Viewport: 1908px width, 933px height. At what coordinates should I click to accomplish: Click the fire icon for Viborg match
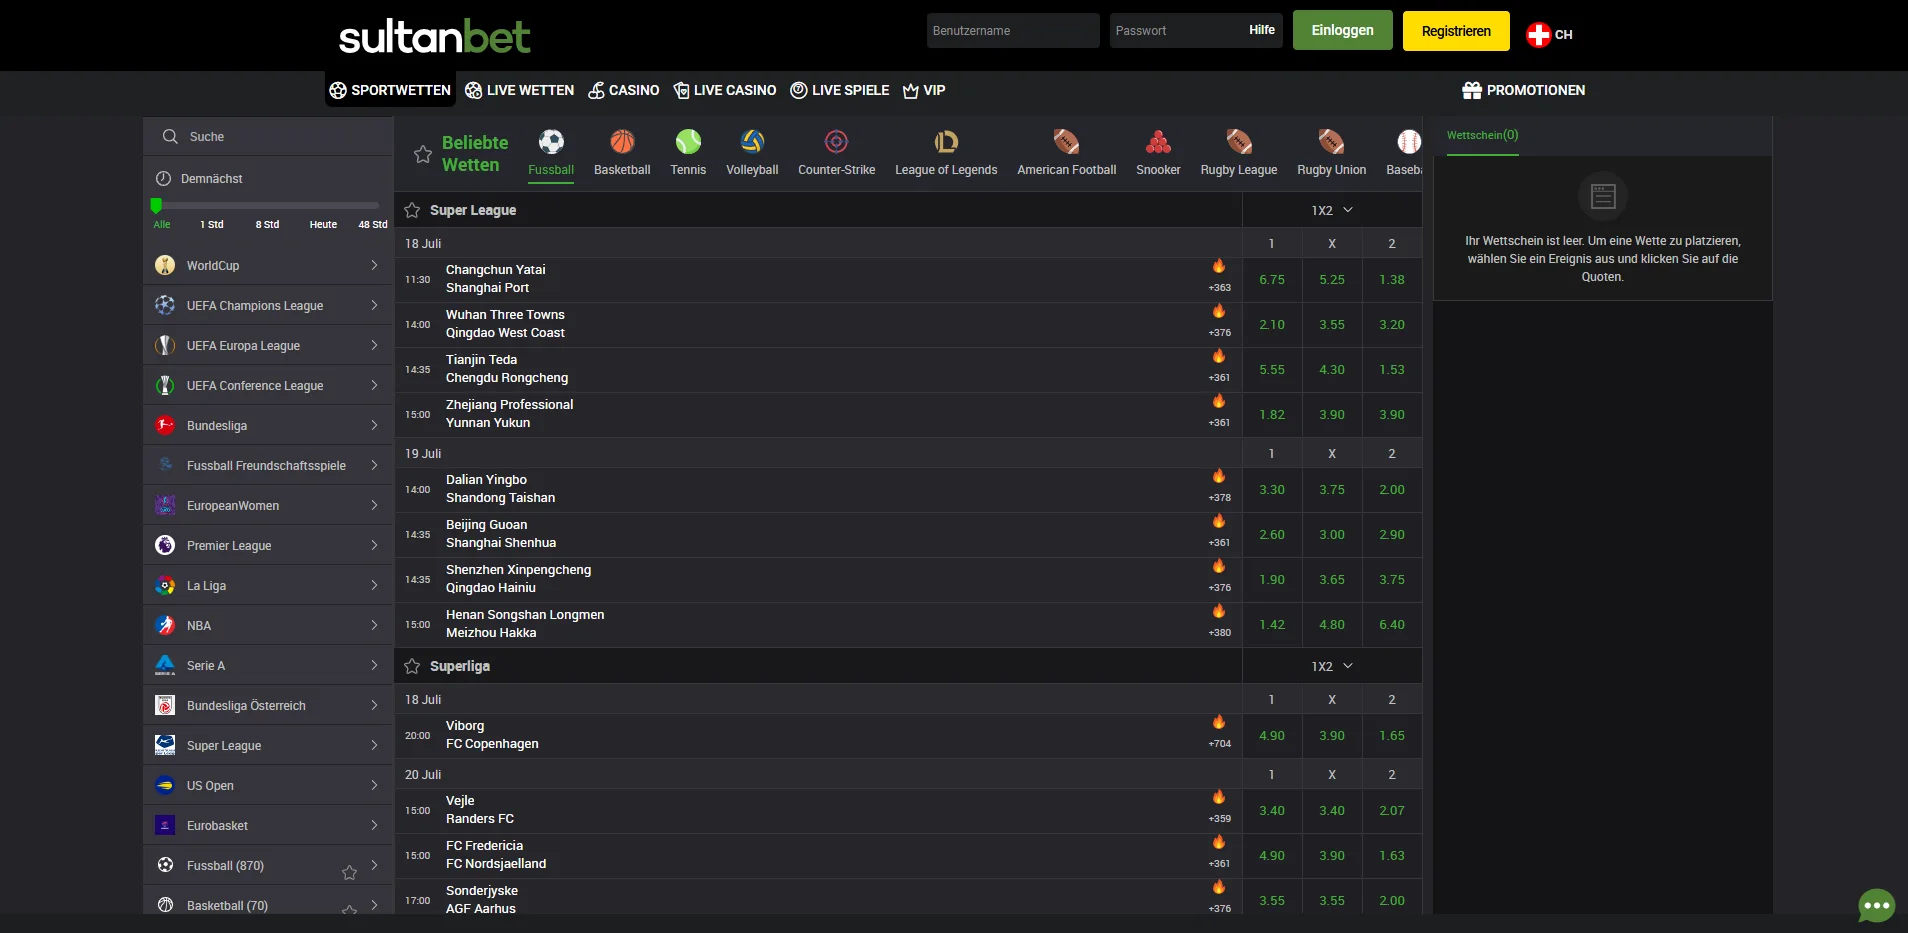(x=1219, y=722)
